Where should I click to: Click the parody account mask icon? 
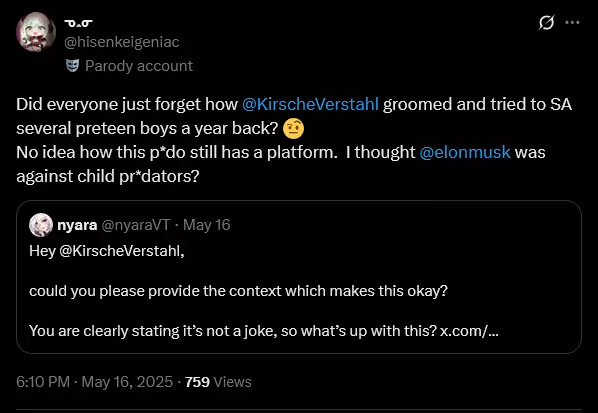point(72,66)
